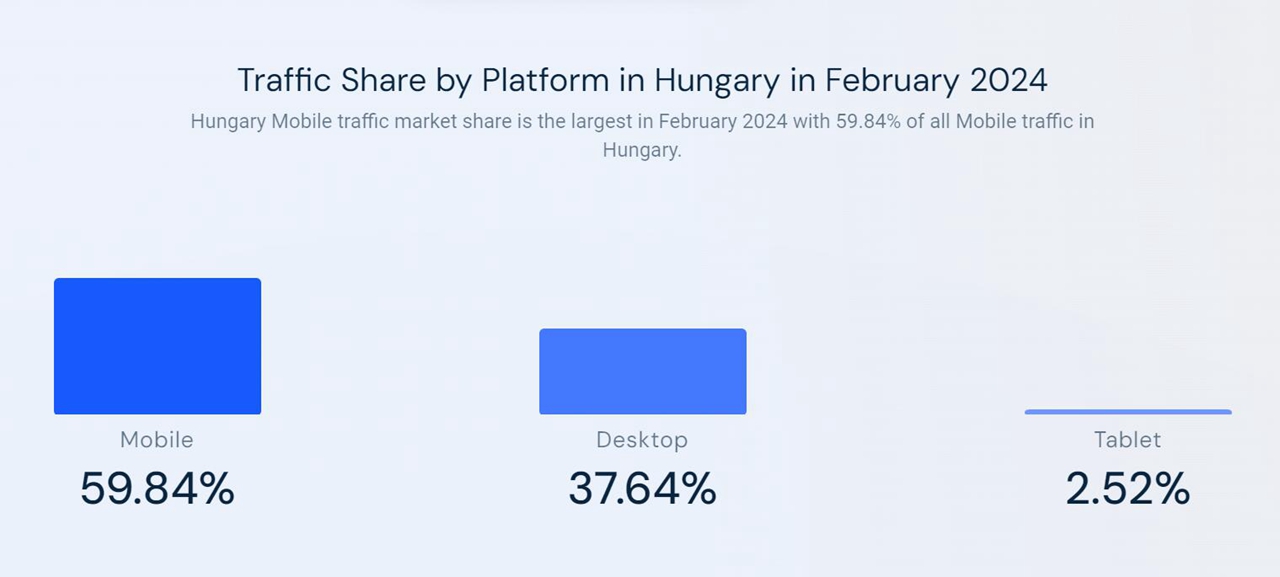This screenshot has height=577, width=1280.
Task: Click the 2.52% Tablet value
Action: tap(1128, 488)
